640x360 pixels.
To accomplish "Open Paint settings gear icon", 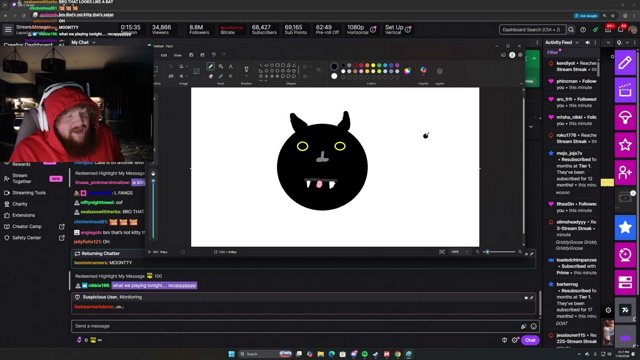I will pos(520,55).
